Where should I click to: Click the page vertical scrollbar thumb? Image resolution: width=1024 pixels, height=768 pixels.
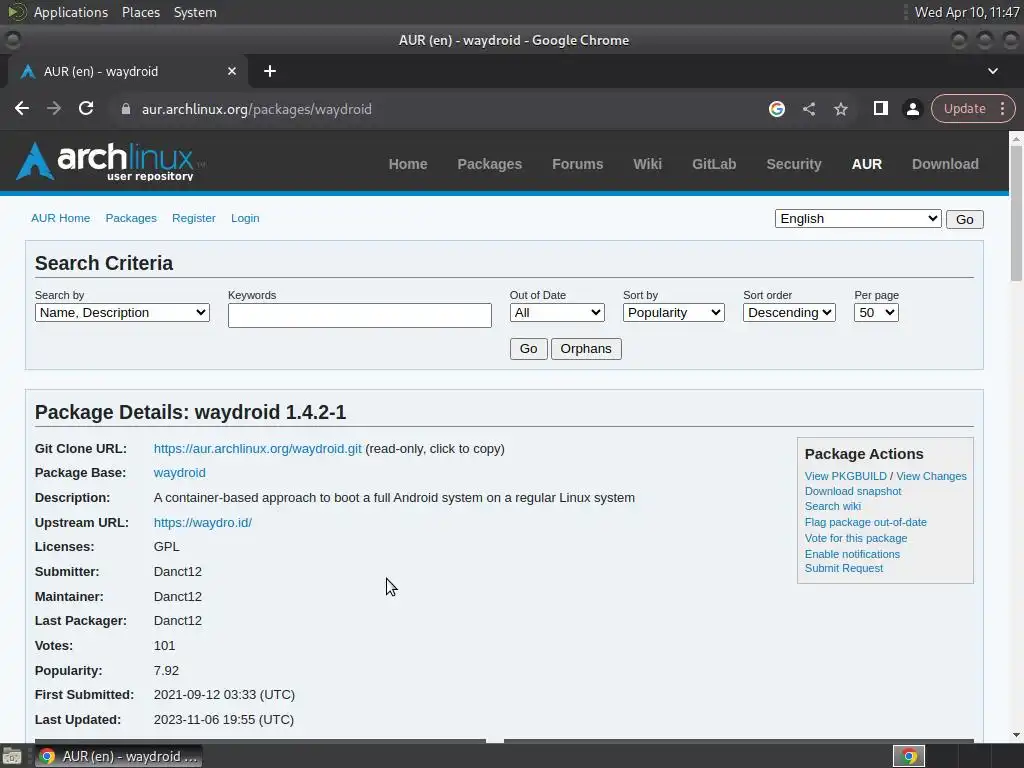coord(1016,212)
